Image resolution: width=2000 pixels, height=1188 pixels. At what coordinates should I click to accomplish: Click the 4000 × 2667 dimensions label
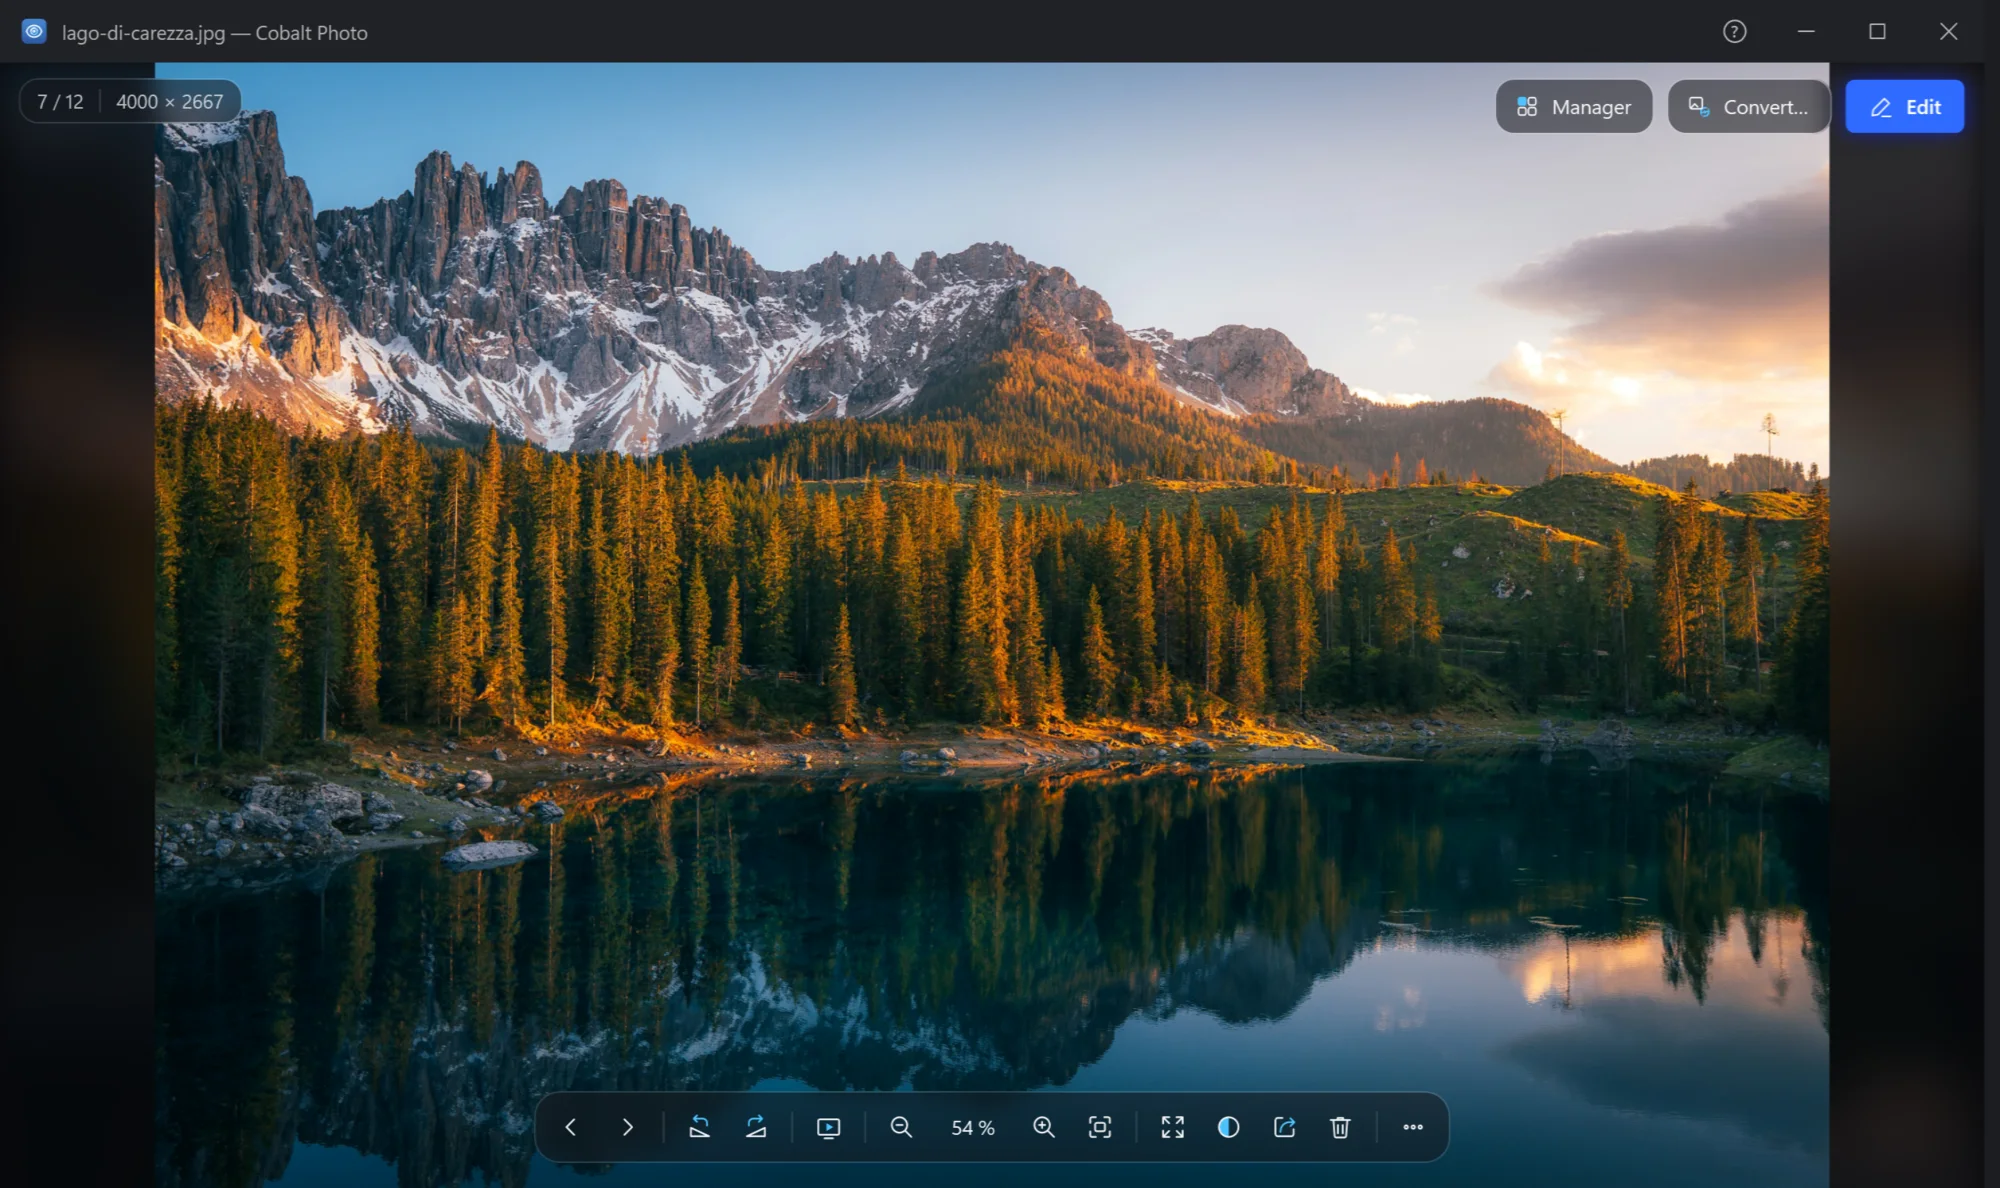(x=169, y=102)
